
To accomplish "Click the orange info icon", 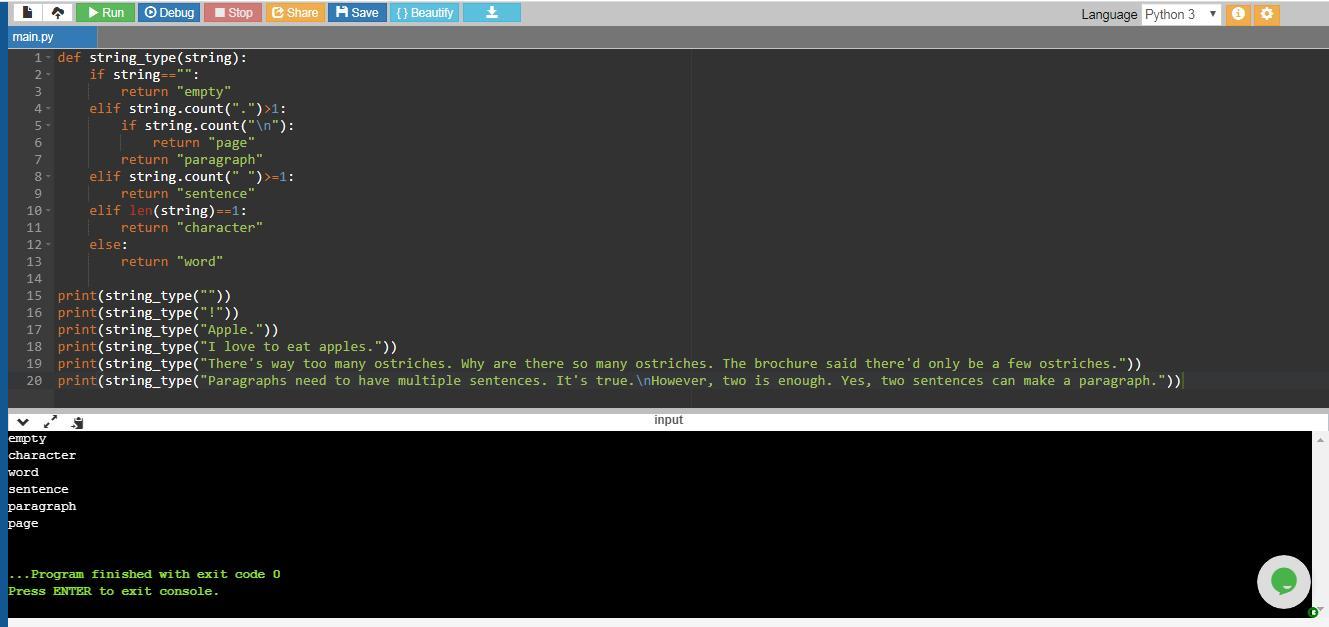I will (x=1238, y=14).
